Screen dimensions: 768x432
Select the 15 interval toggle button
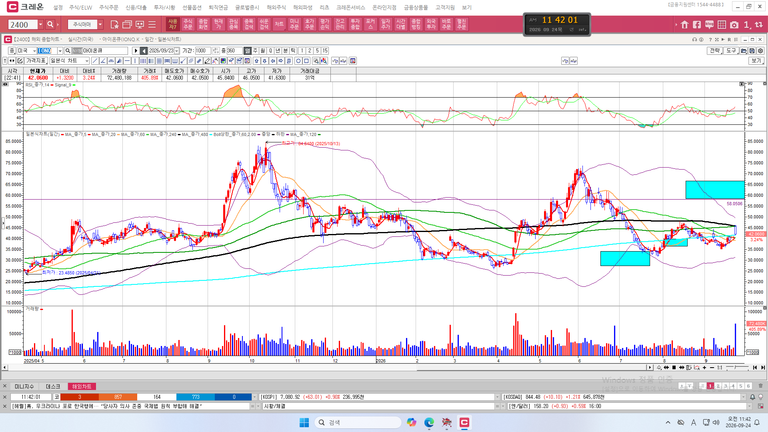[x=325, y=50]
